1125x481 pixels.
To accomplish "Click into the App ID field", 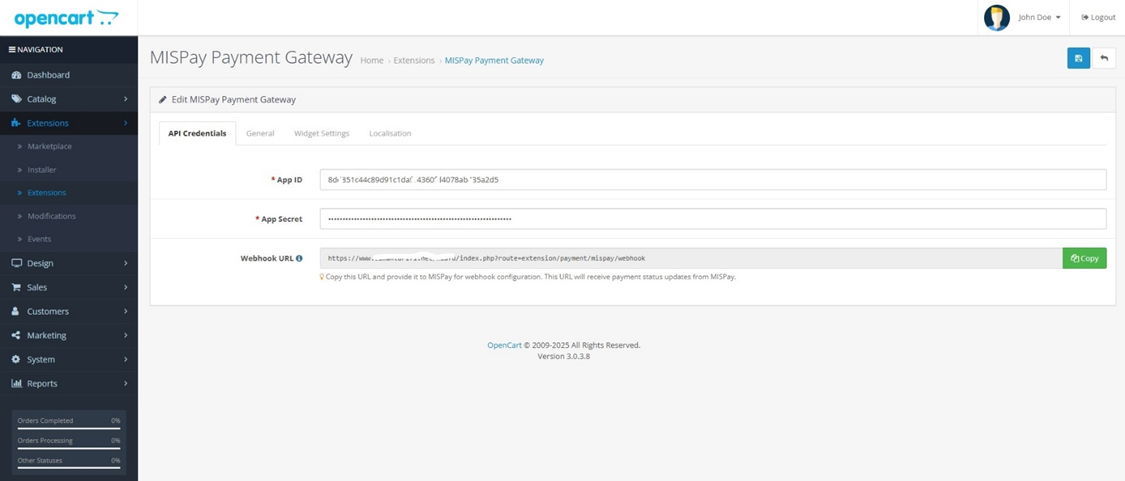I will click(x=713, y=179).
